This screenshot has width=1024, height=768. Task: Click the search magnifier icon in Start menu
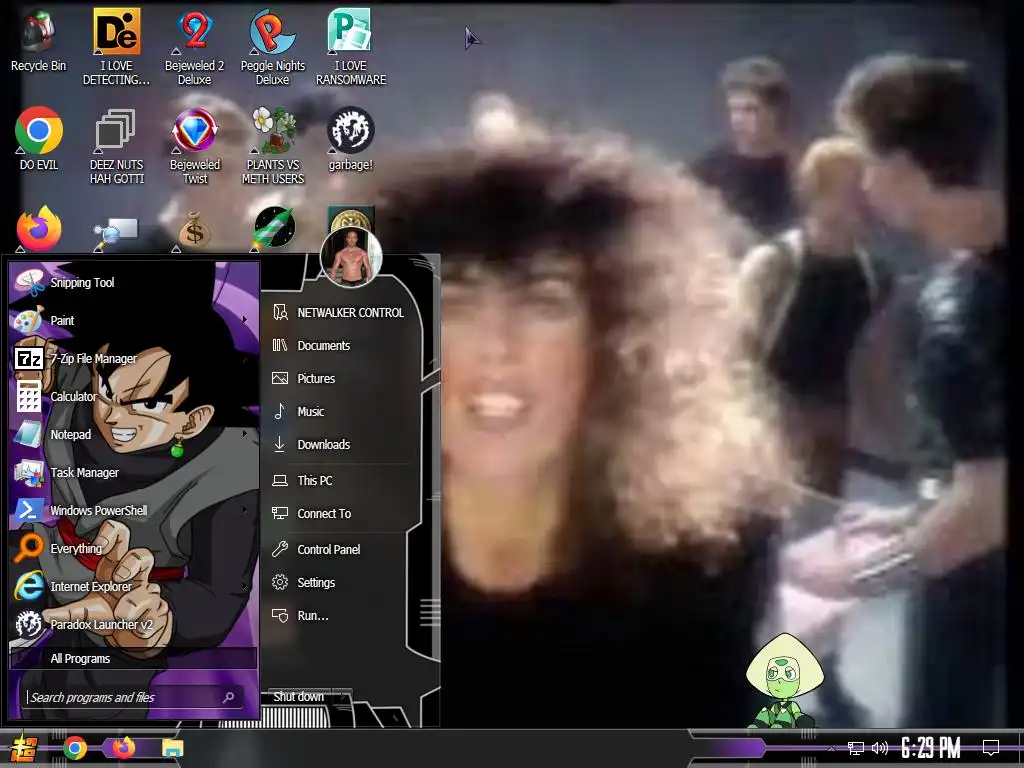pos(229,697)
